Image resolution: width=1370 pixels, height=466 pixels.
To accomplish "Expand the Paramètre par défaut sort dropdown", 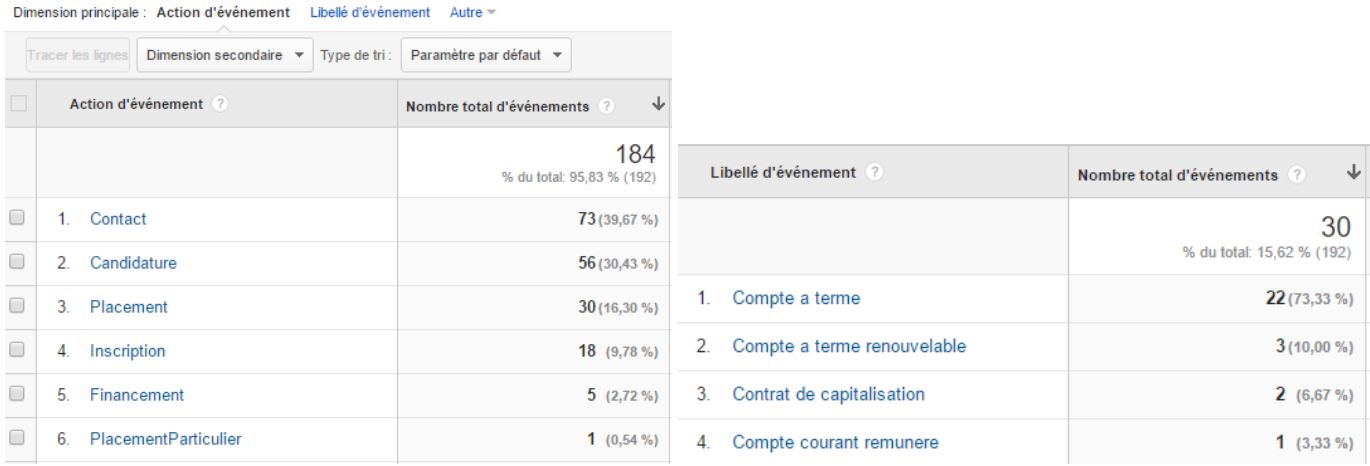I will tap(486, 55).
